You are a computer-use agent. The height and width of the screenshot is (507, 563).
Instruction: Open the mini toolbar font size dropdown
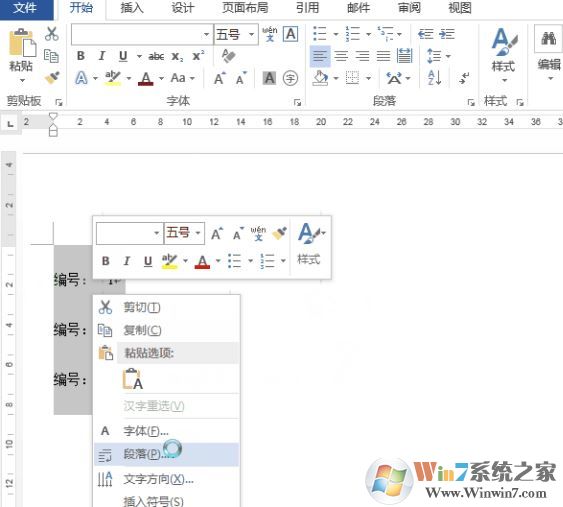[198, 233]
